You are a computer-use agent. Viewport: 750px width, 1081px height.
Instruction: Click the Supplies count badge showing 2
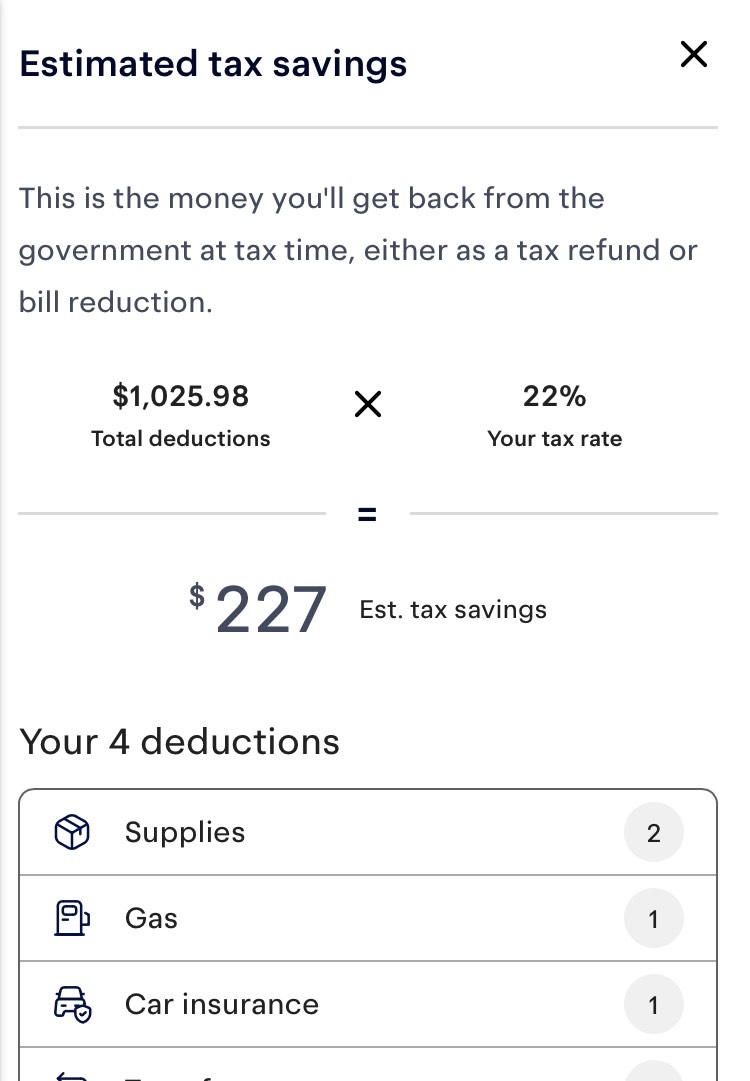coord(653,833)
